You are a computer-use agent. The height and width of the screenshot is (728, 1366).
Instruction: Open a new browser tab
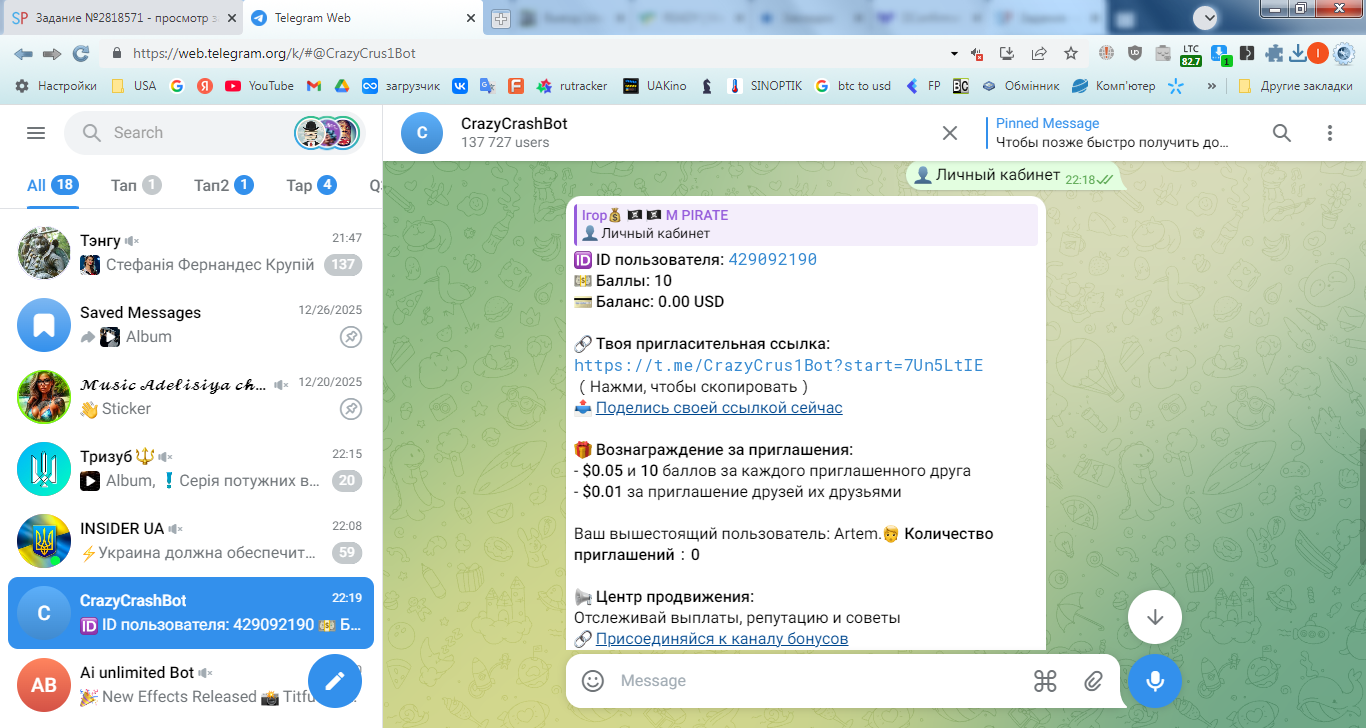pos(501,18)
